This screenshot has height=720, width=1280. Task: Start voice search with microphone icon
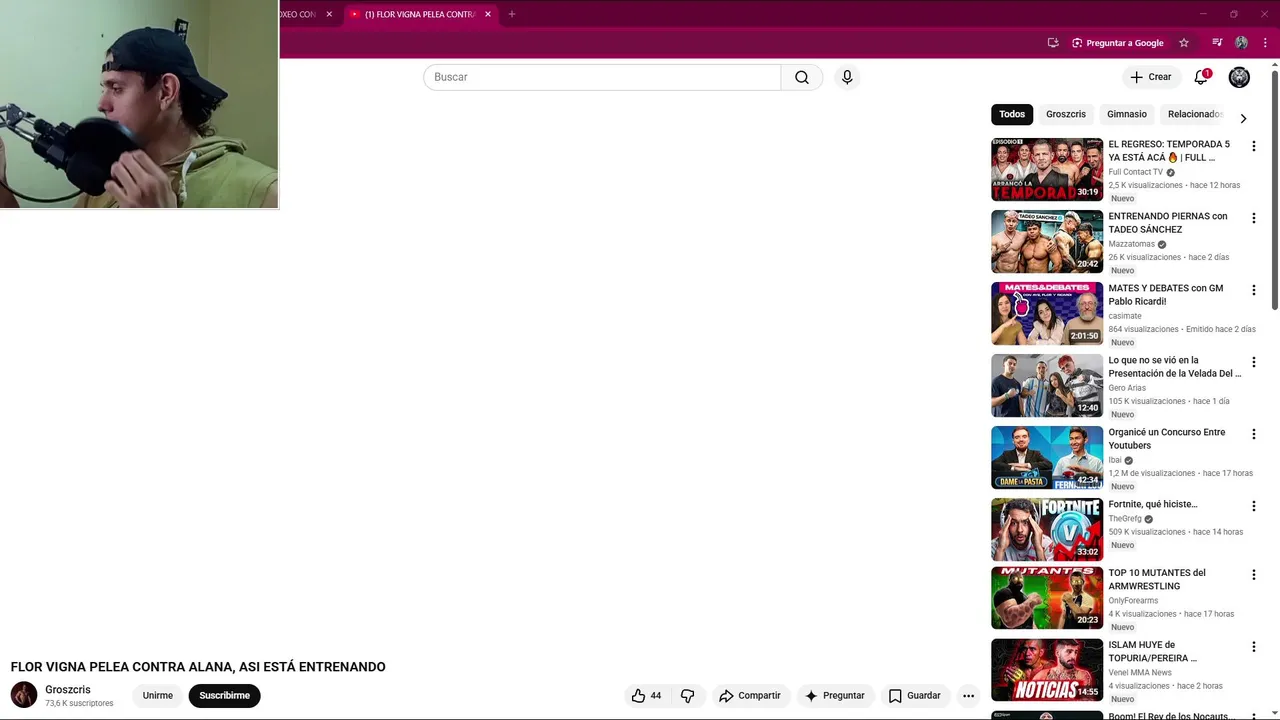tap(847, 77)
